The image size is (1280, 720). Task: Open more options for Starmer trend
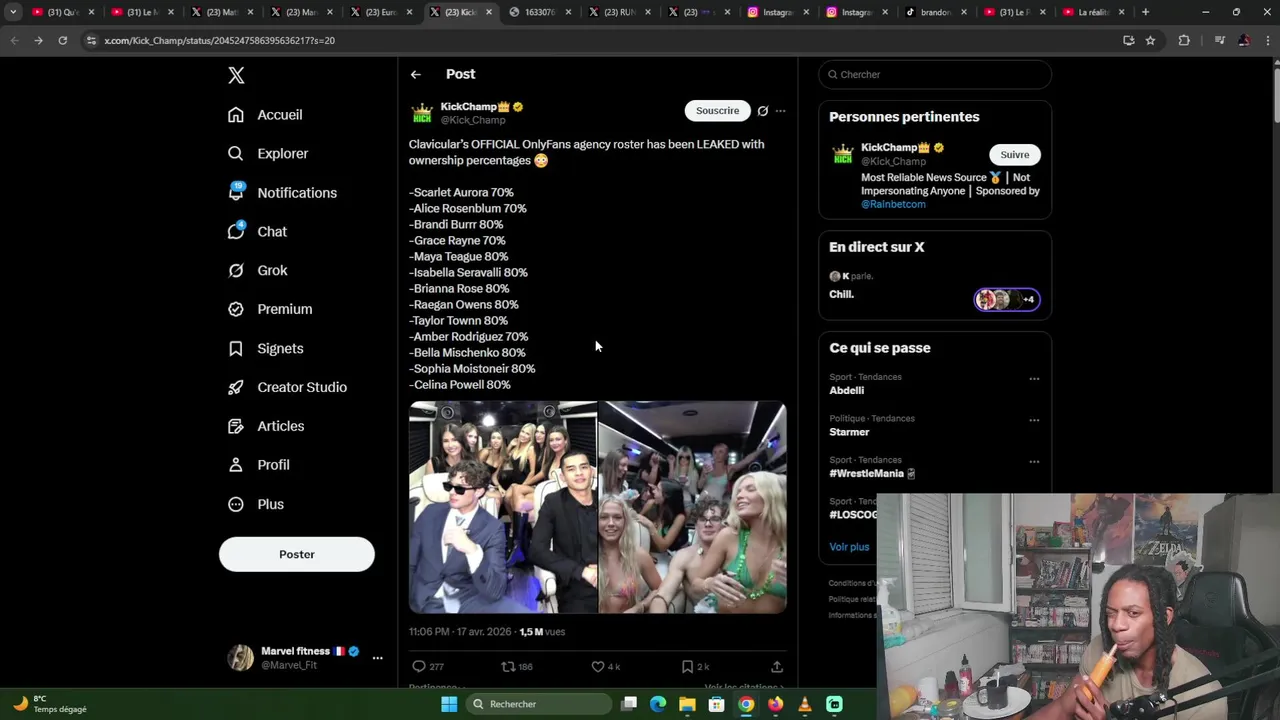pos(1034,421)
